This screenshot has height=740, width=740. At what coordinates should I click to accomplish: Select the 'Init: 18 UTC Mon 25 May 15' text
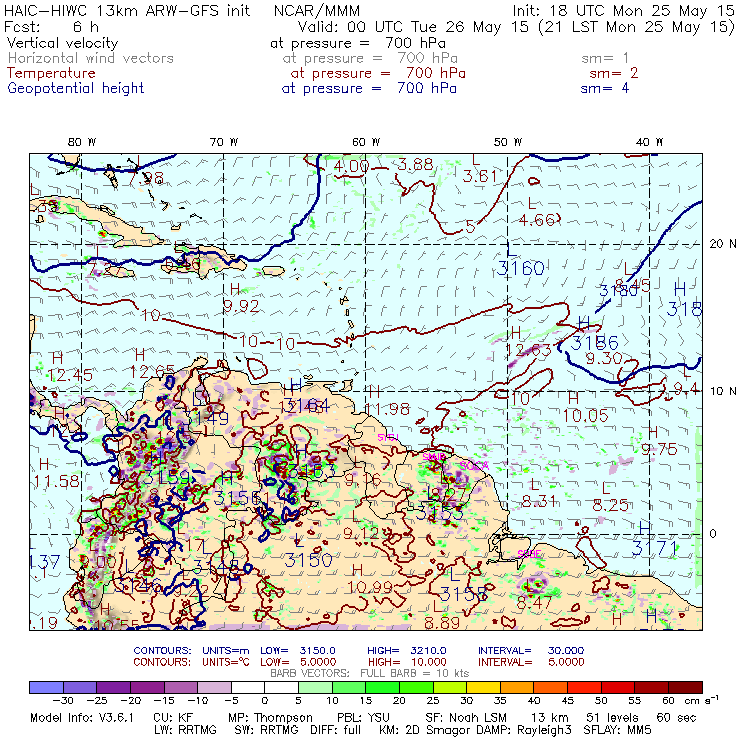click(623, 11)
